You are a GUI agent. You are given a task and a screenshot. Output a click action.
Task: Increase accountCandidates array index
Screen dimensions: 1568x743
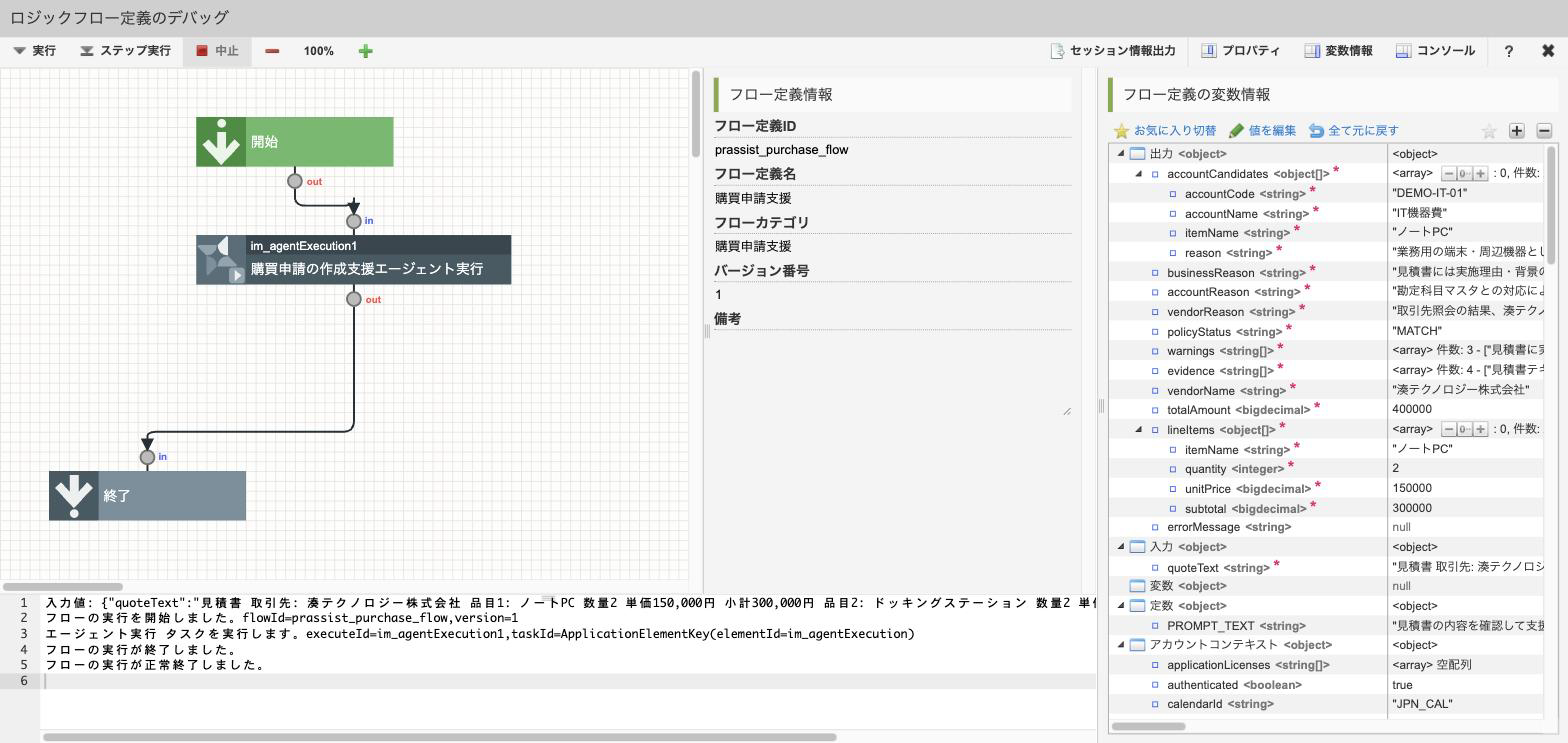(x=1480, y=174)
